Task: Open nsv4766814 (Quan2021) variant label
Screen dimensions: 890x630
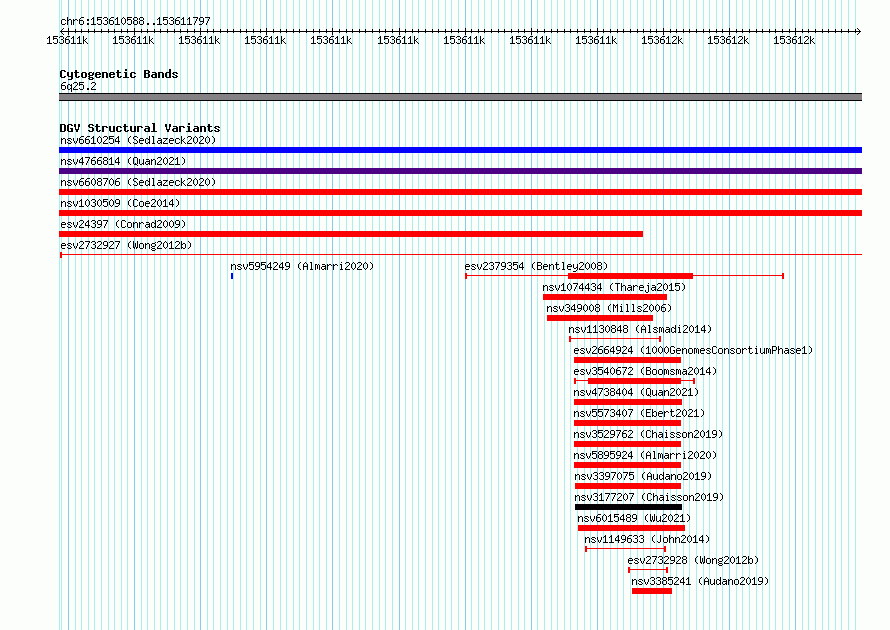Action: click(x=123, y=161)
